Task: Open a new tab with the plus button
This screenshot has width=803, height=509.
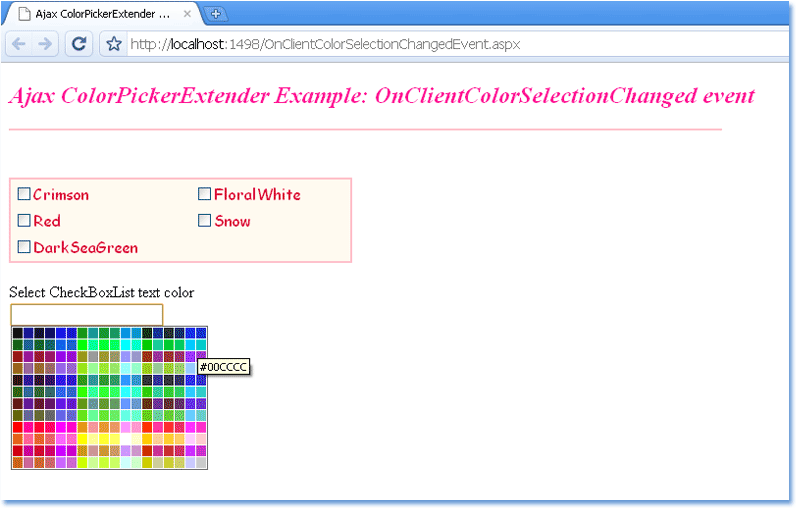Action: pyautogui.click(x=216, y=14)
